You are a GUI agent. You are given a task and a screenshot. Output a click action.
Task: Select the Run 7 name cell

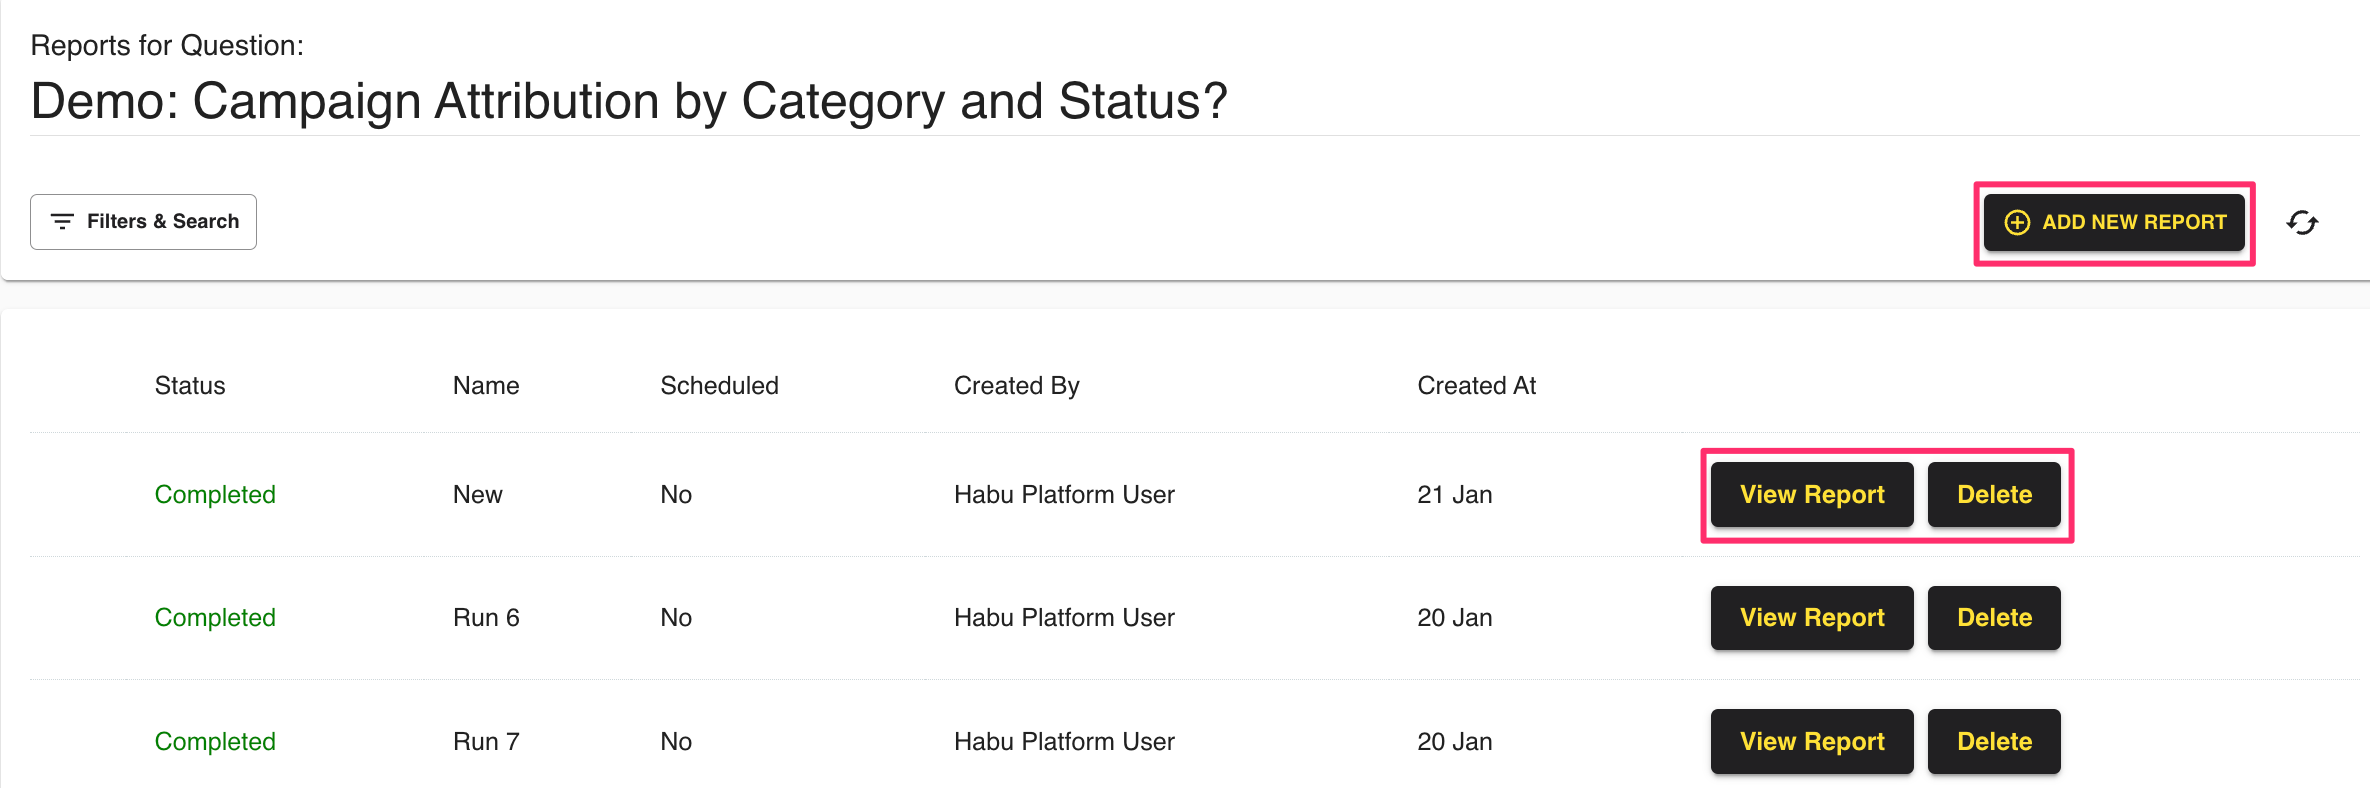(x=486, y=742)
